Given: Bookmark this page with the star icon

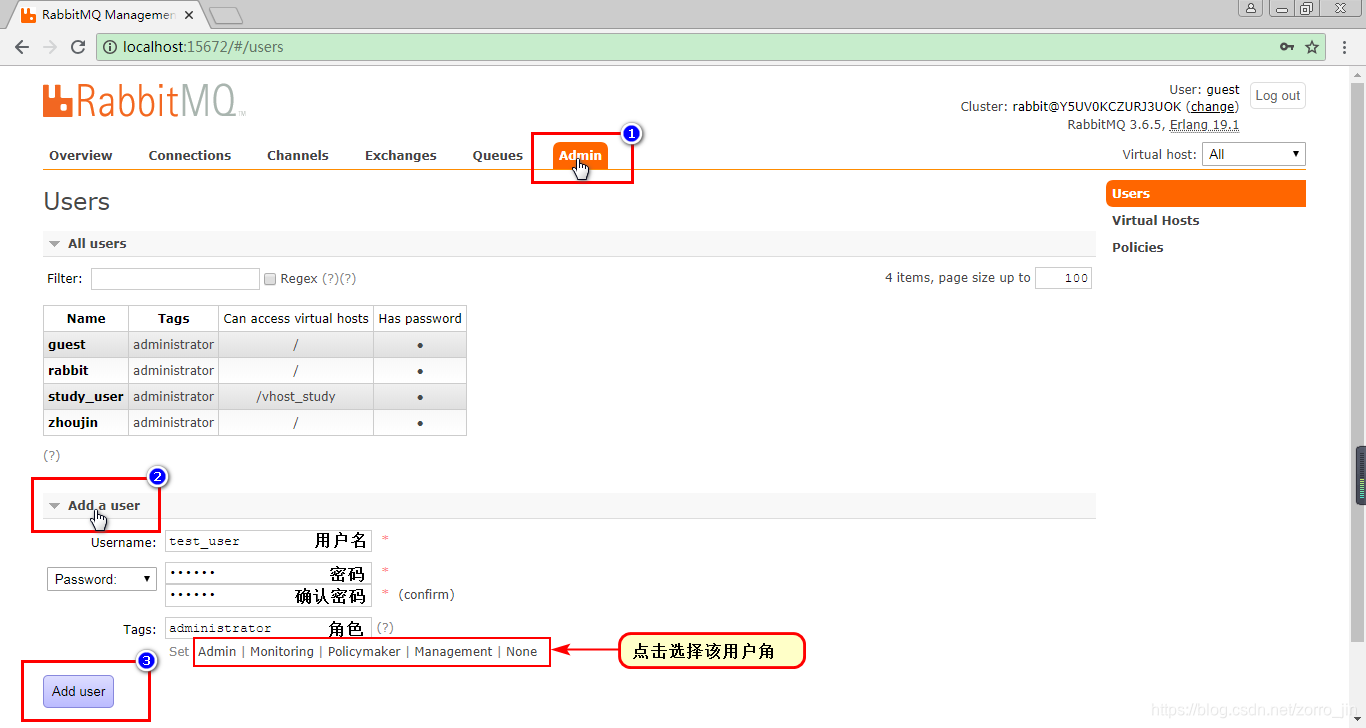Looking at the screenshot, I should tap(1312, 47).
